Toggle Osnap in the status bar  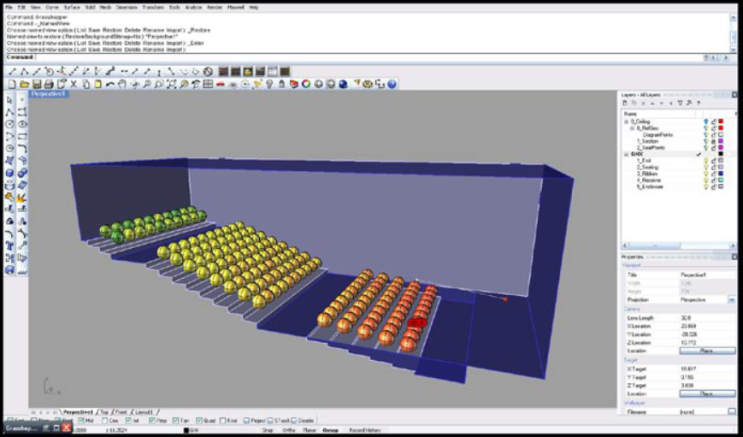(x=331, y=430)
